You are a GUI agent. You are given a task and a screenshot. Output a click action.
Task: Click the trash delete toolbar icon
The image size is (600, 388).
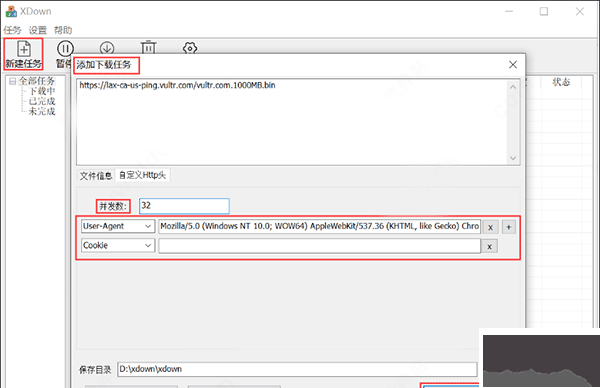[148, 47]
